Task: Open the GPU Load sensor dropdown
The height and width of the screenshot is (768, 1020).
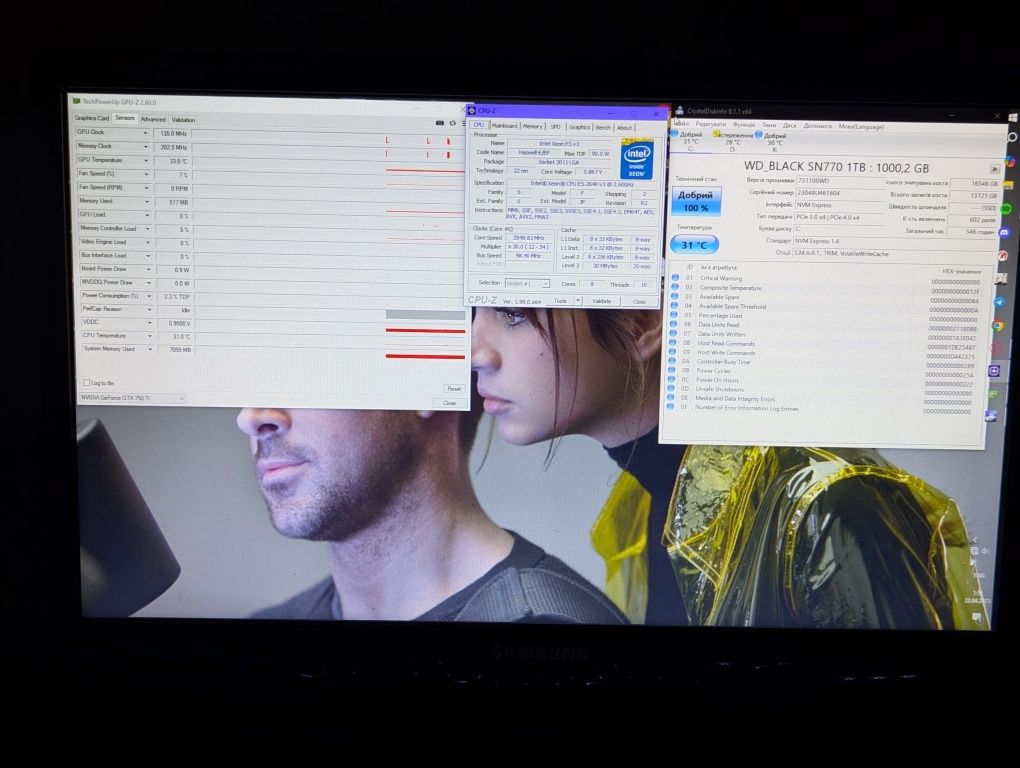Action: point(147,215)
